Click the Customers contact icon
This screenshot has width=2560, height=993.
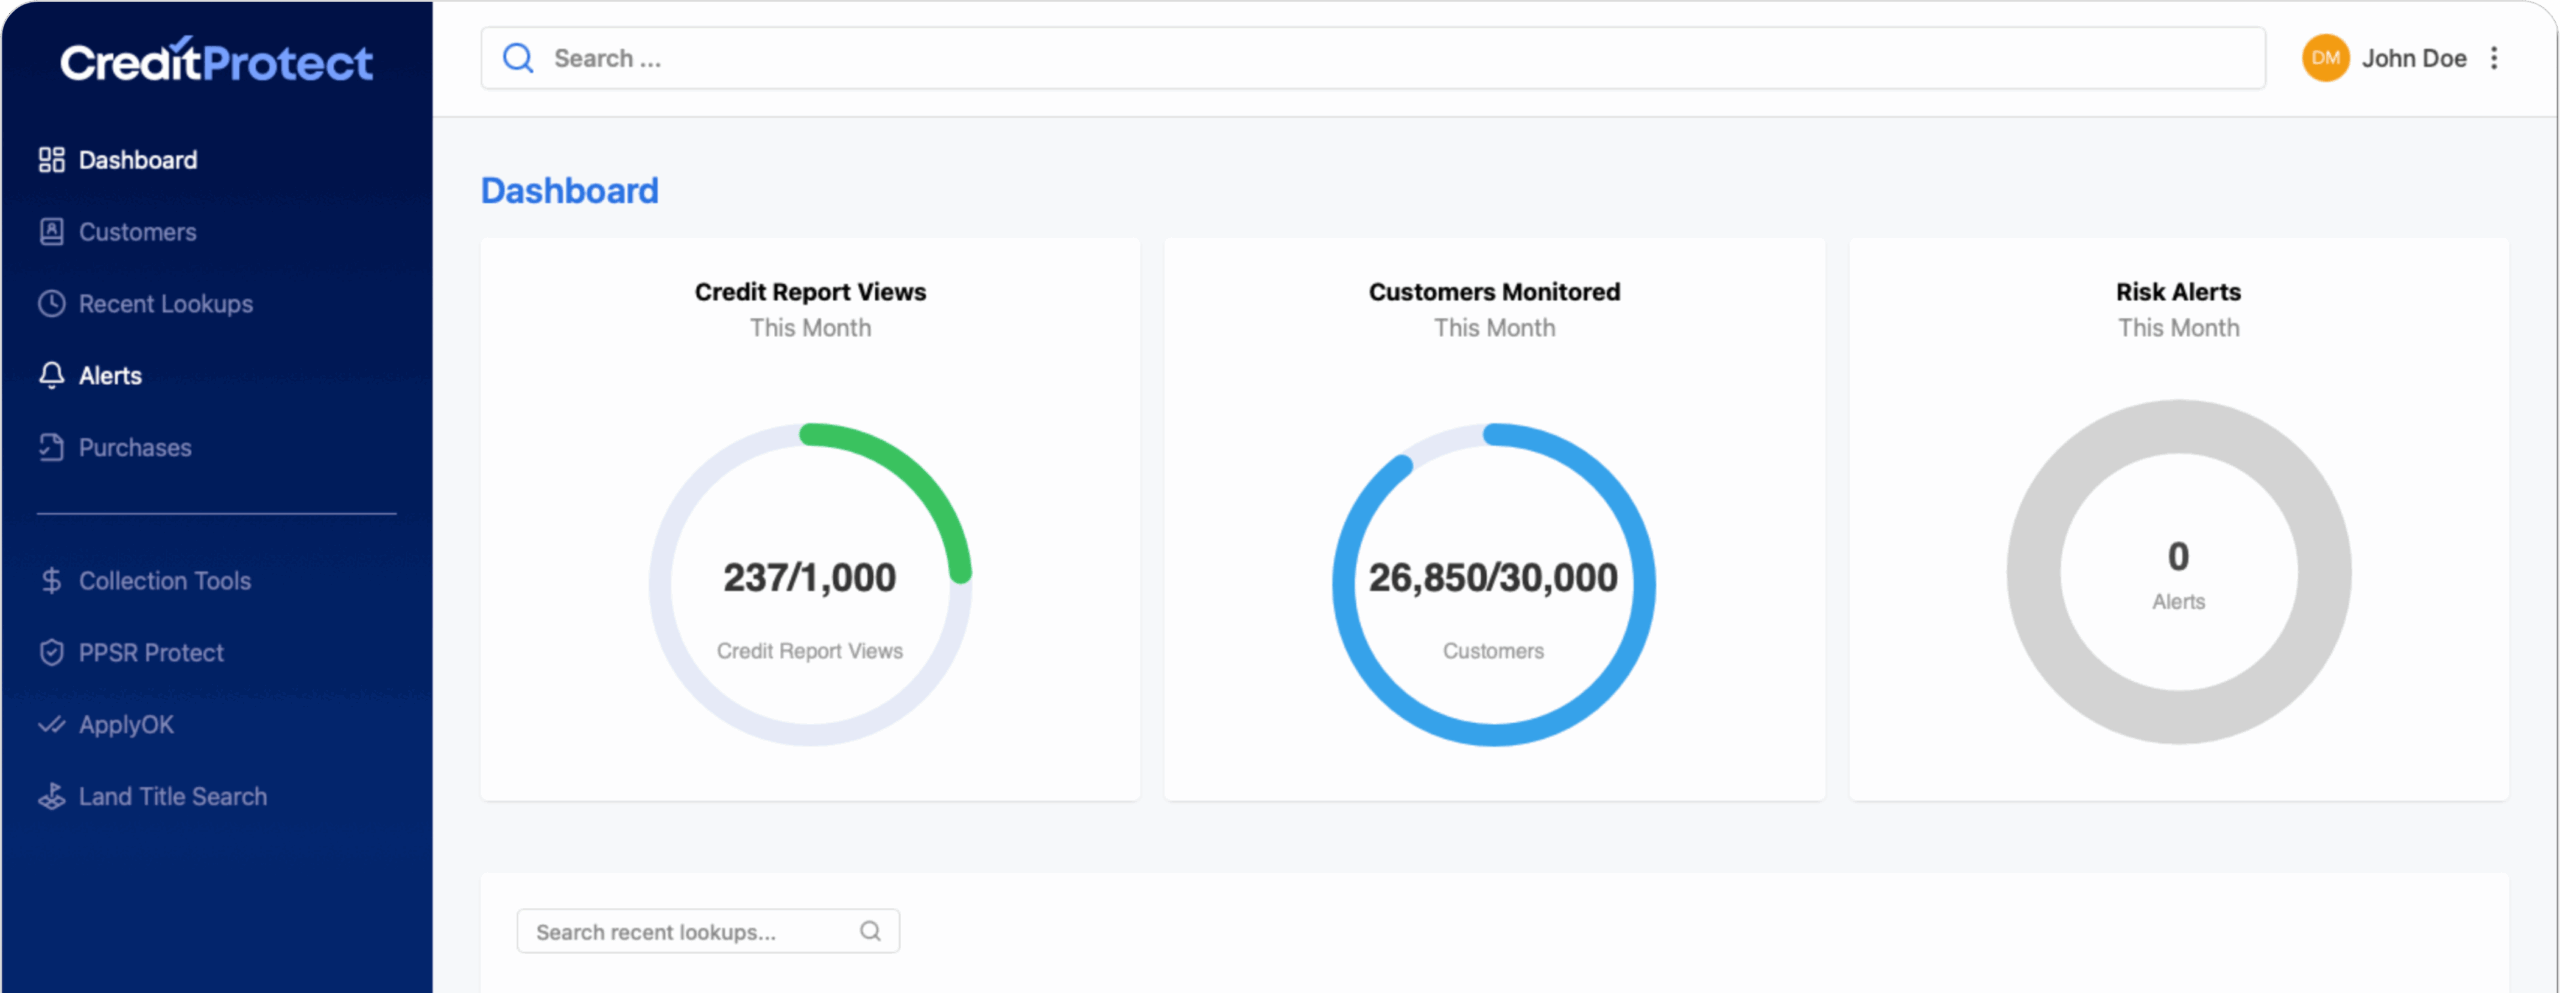point(51,232)
